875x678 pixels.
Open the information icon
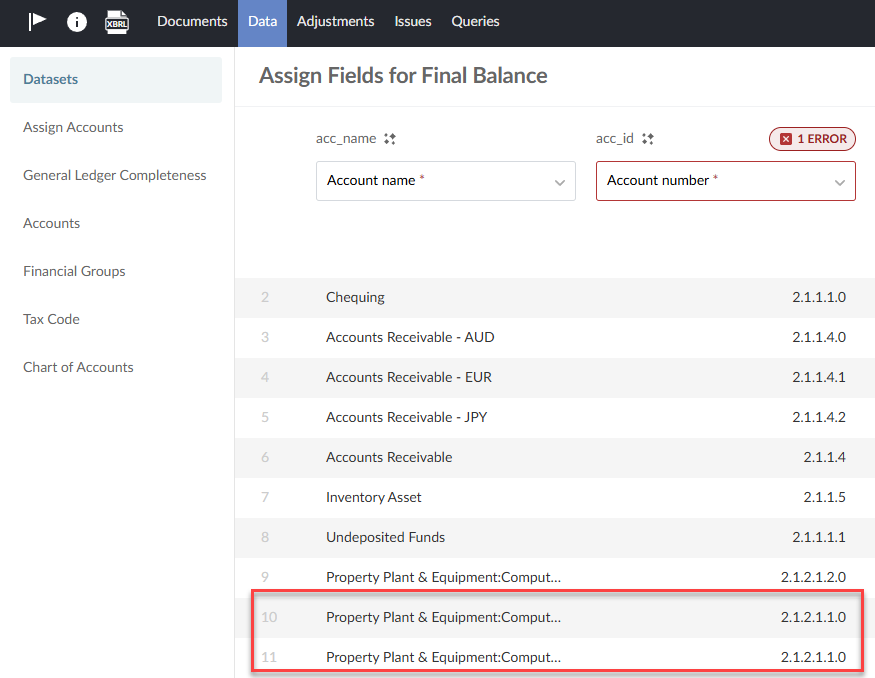pyautogui.click(x=76, y=22)
